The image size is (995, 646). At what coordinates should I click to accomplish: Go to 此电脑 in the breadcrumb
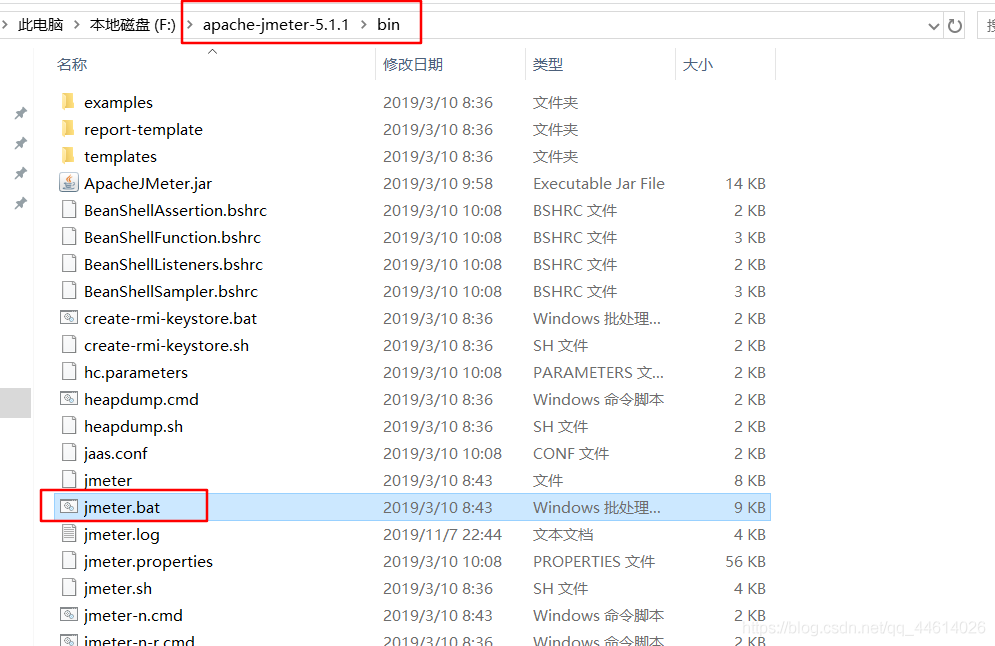pyautogui.click(x=41, y=25)
